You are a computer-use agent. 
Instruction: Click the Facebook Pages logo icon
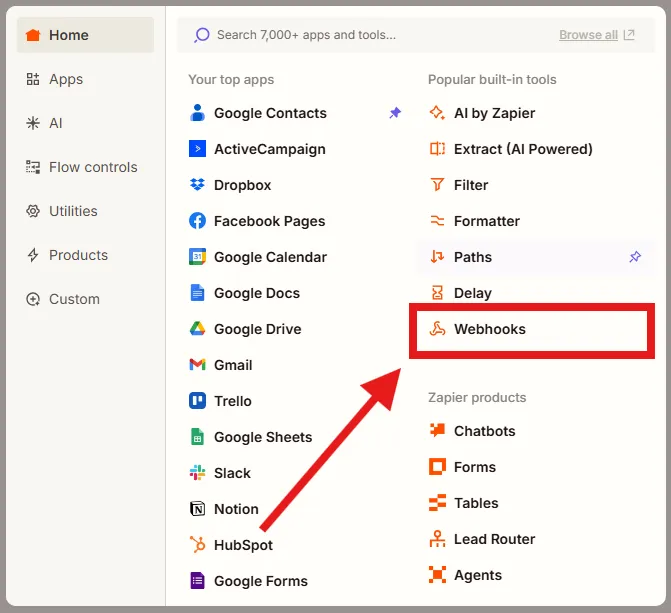tap(197, 221)
